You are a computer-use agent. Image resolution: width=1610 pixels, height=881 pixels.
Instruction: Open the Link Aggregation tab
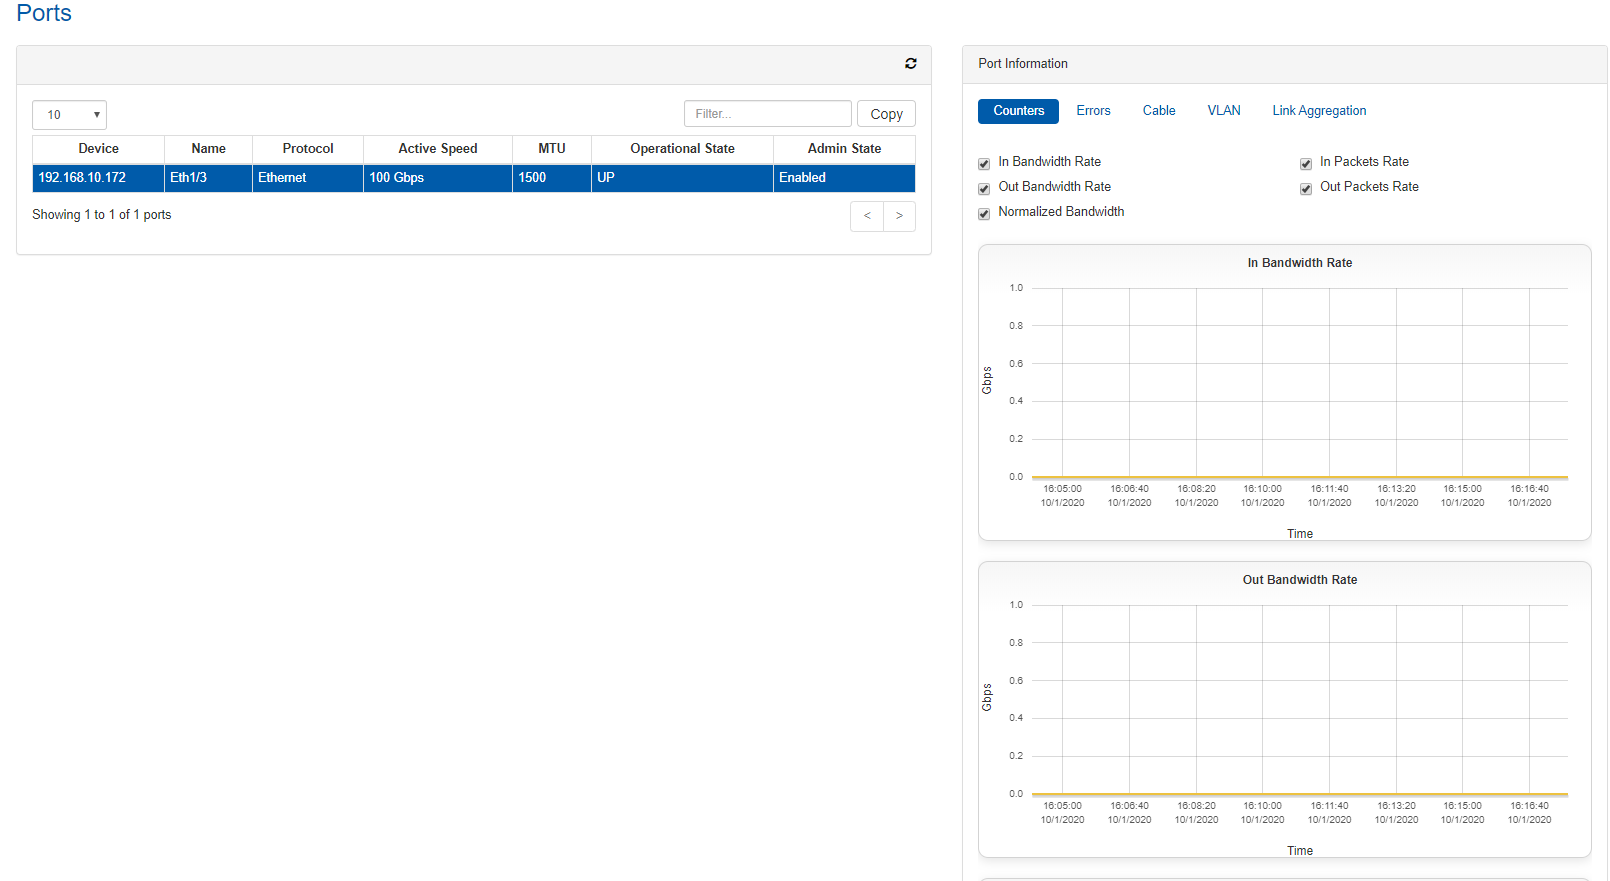[1319, 111]
